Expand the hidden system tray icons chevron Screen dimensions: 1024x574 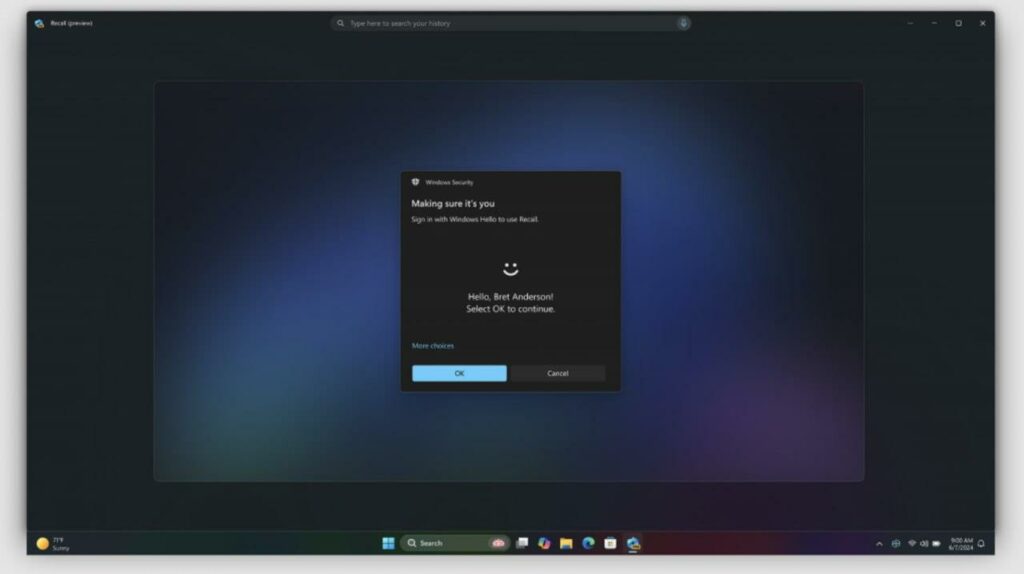click(879, 543)
